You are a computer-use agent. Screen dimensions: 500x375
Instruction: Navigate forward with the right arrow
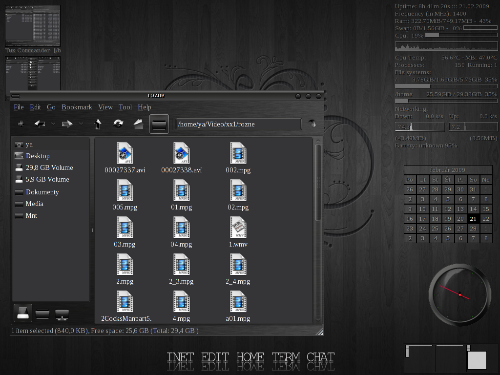(67, 124)
